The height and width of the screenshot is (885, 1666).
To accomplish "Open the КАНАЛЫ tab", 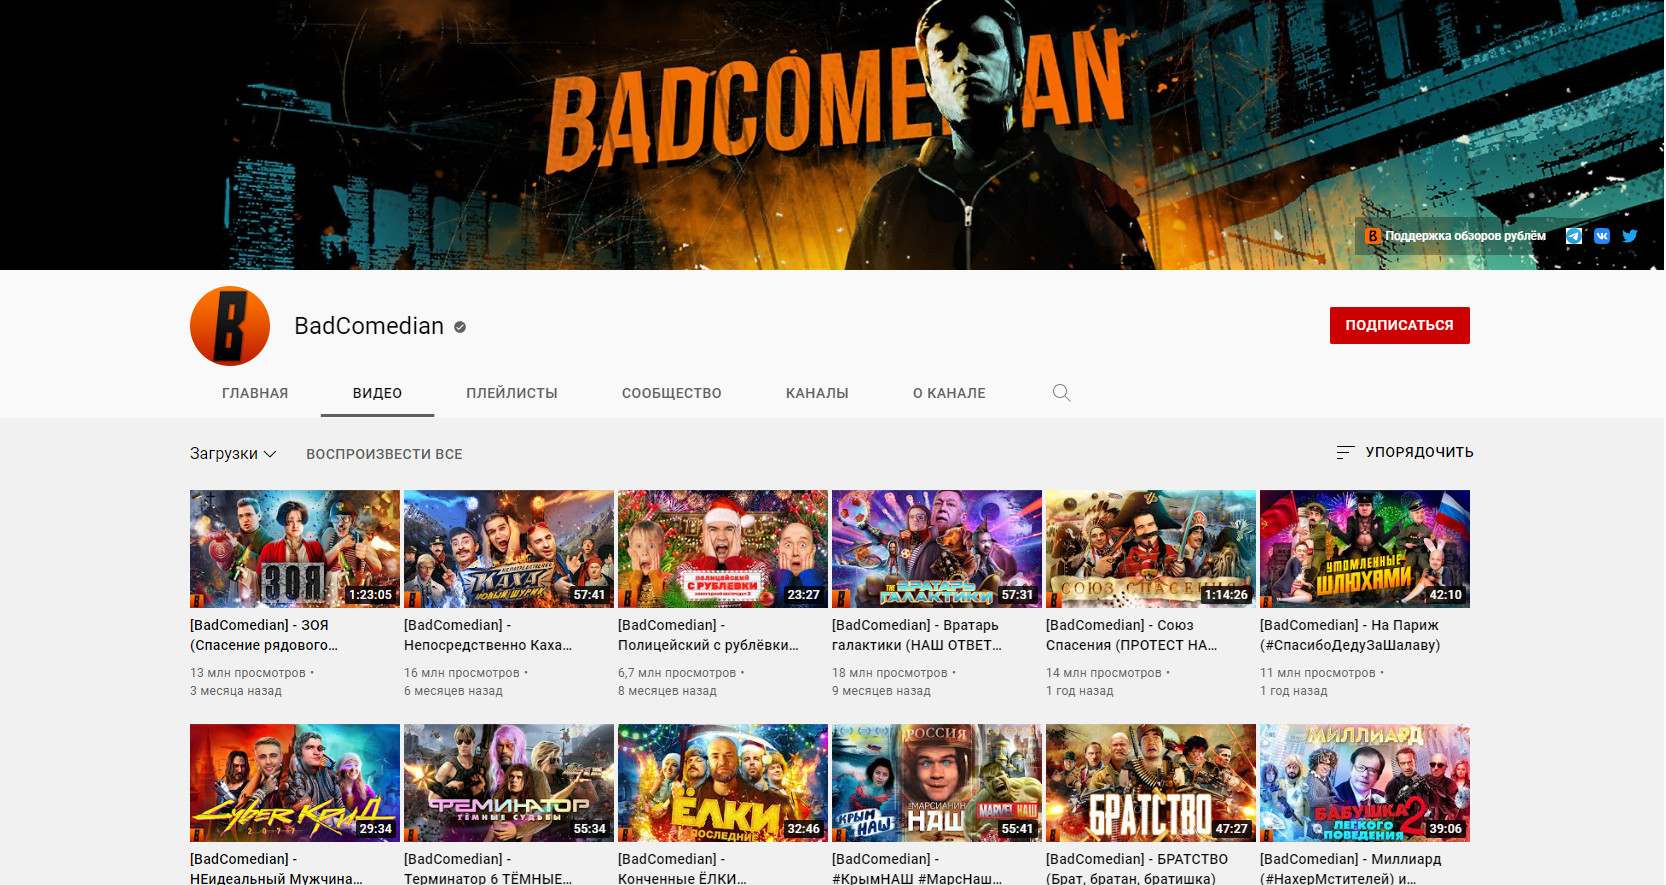I will click(x=817, y=393).
